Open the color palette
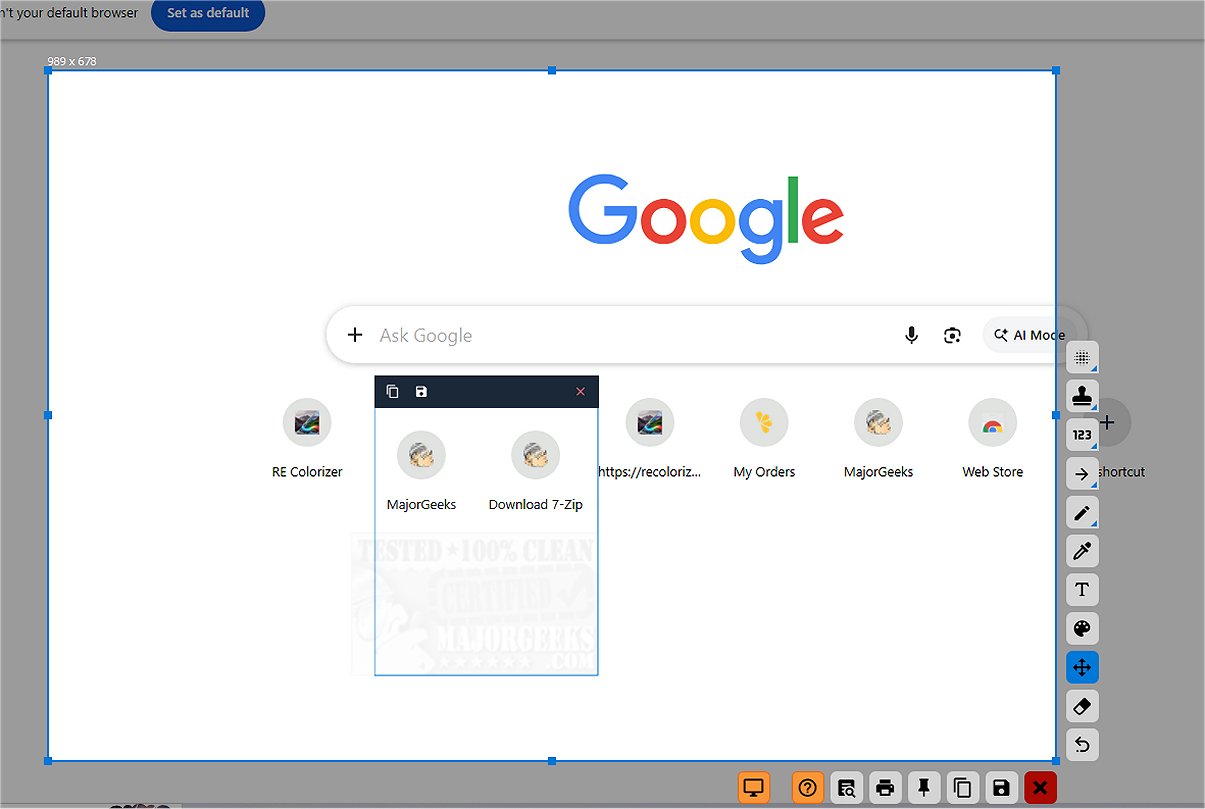1205x809 pixels. 1082,629
